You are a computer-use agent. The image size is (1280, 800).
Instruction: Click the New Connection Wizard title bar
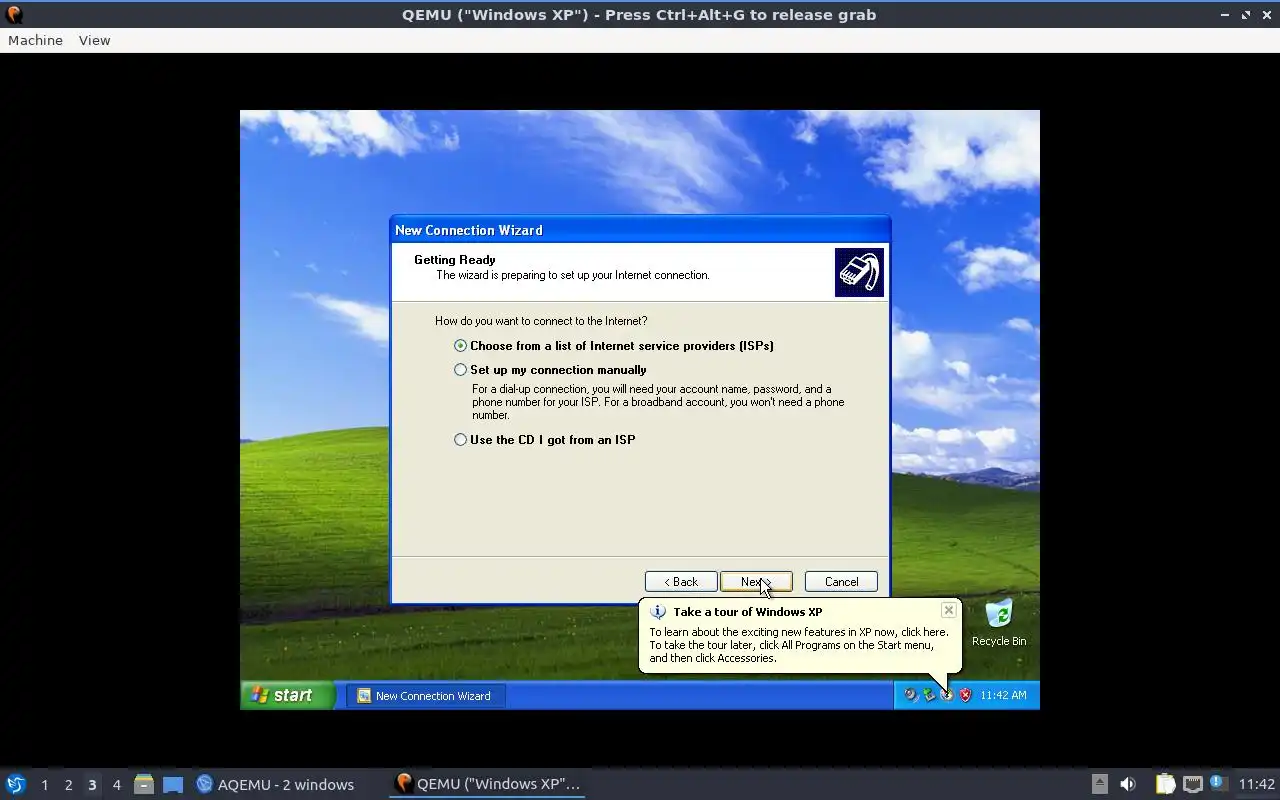click(x=640, y=230)
